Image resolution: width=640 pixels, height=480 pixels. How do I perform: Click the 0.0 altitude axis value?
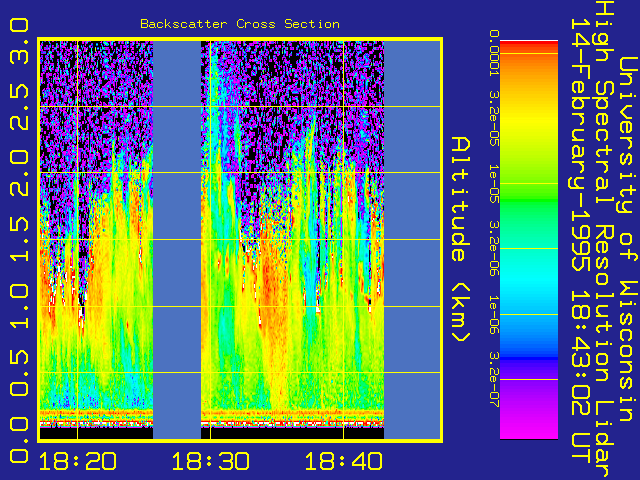tap(19, 439)
